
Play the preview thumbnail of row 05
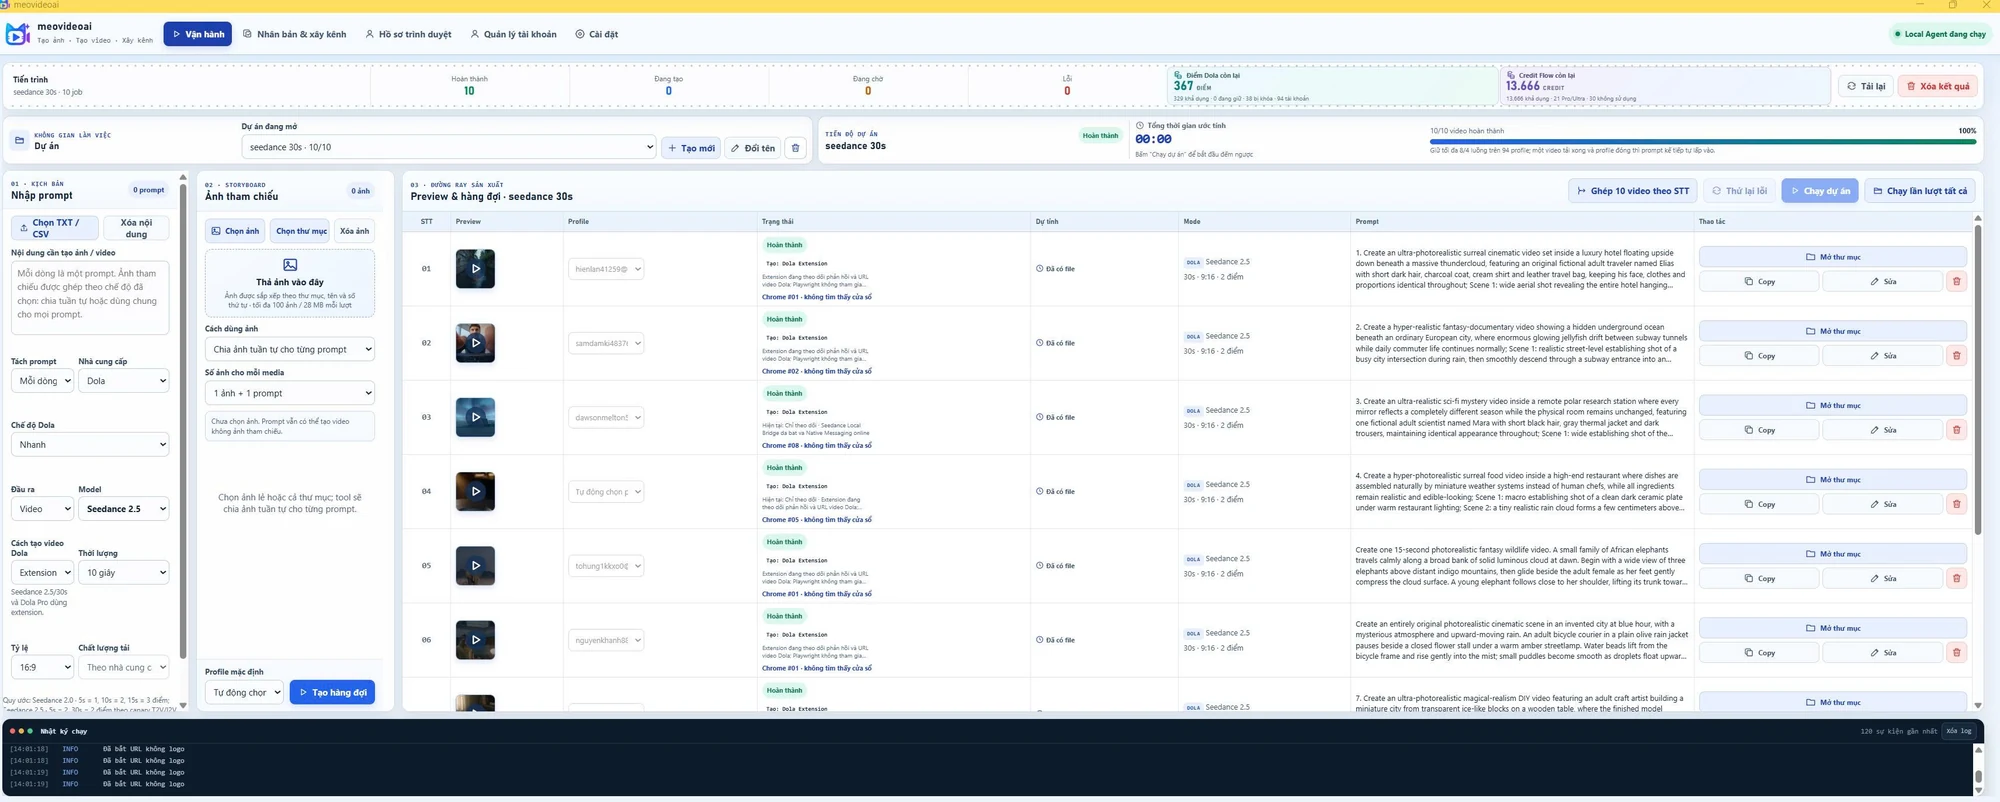pyautogui.click(x=475, y=566)
